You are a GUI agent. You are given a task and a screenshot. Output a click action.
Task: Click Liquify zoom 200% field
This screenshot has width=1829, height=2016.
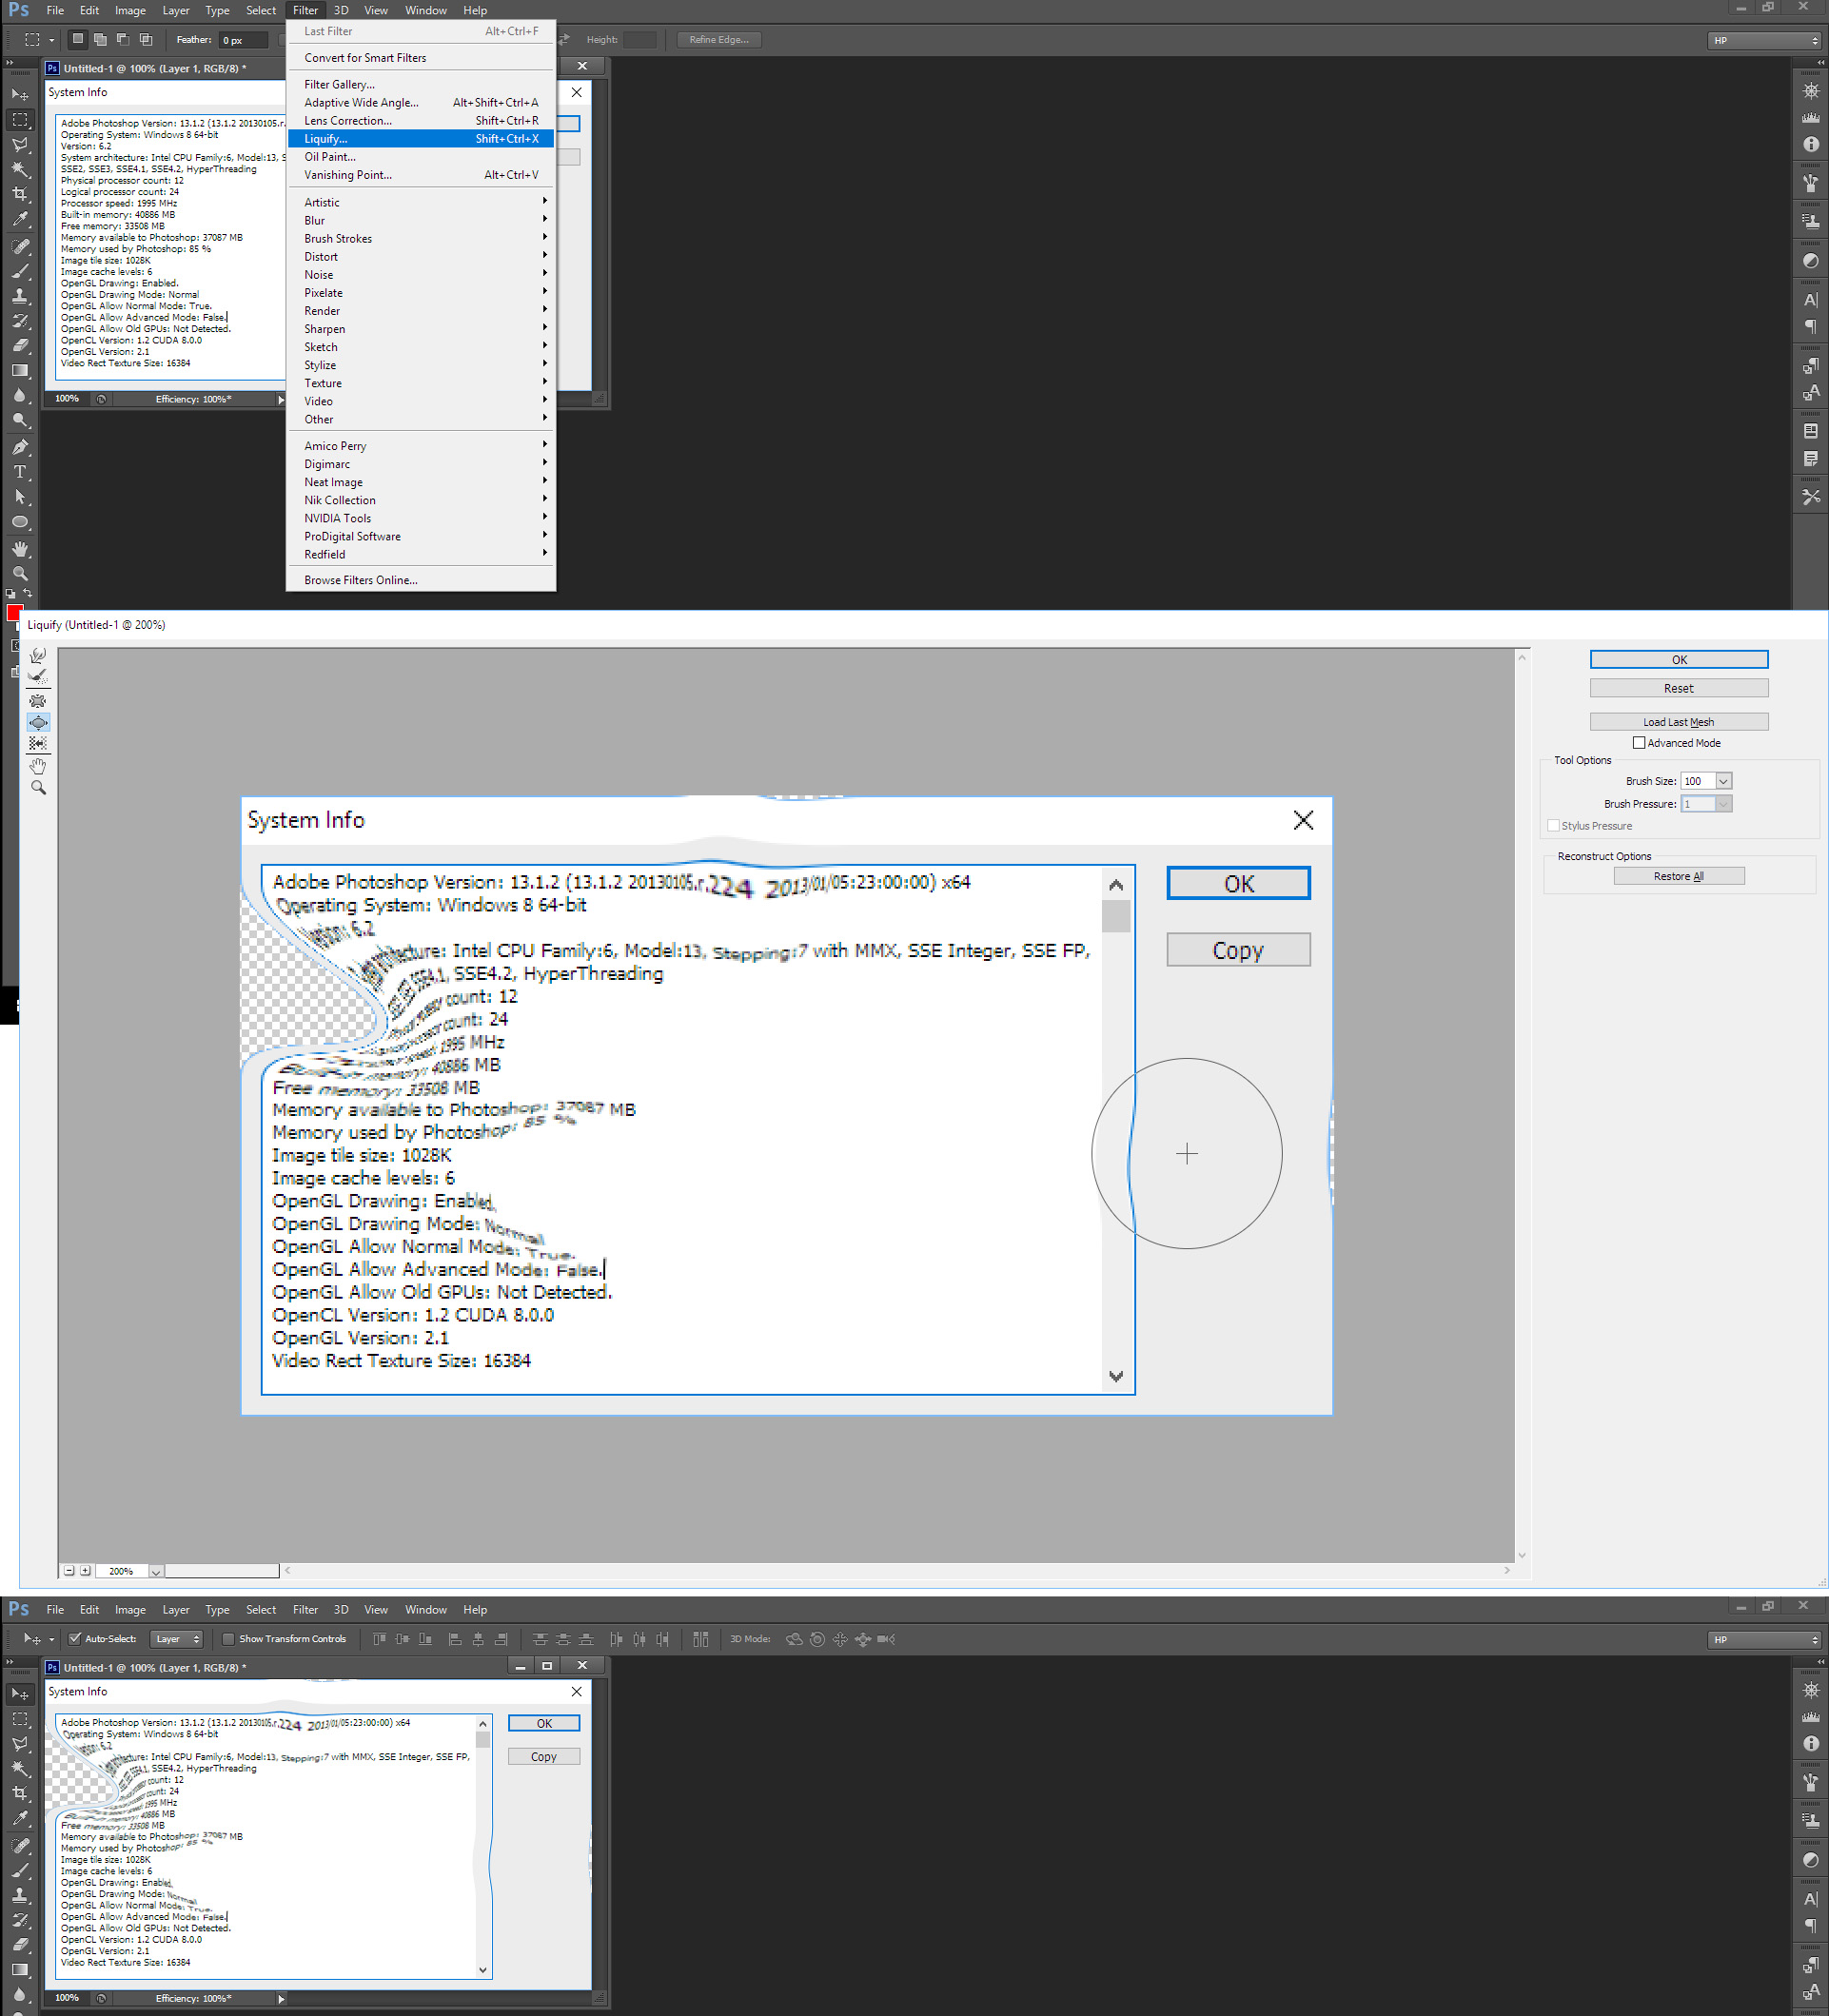[121, 1571]
